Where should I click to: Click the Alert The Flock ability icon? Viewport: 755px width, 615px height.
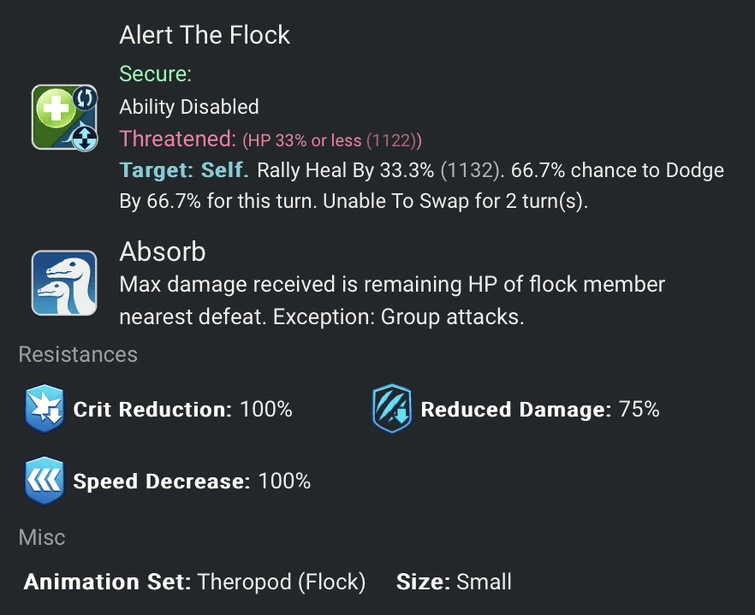(64, 117)
